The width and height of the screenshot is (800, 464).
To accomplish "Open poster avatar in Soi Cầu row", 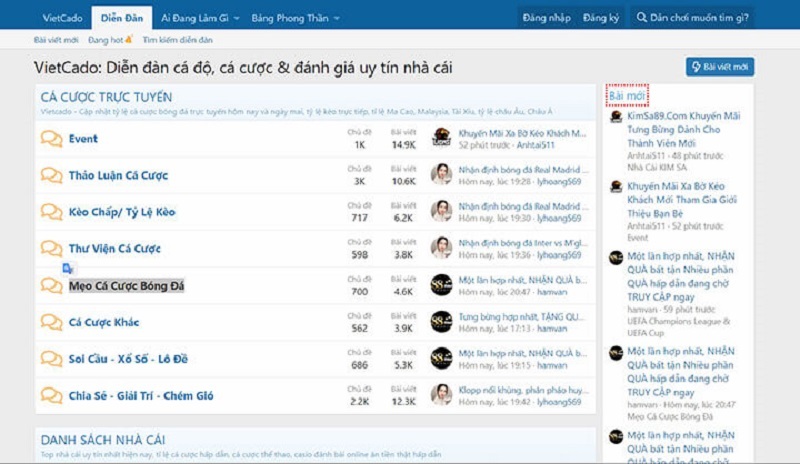I will [x=441, y=359].
